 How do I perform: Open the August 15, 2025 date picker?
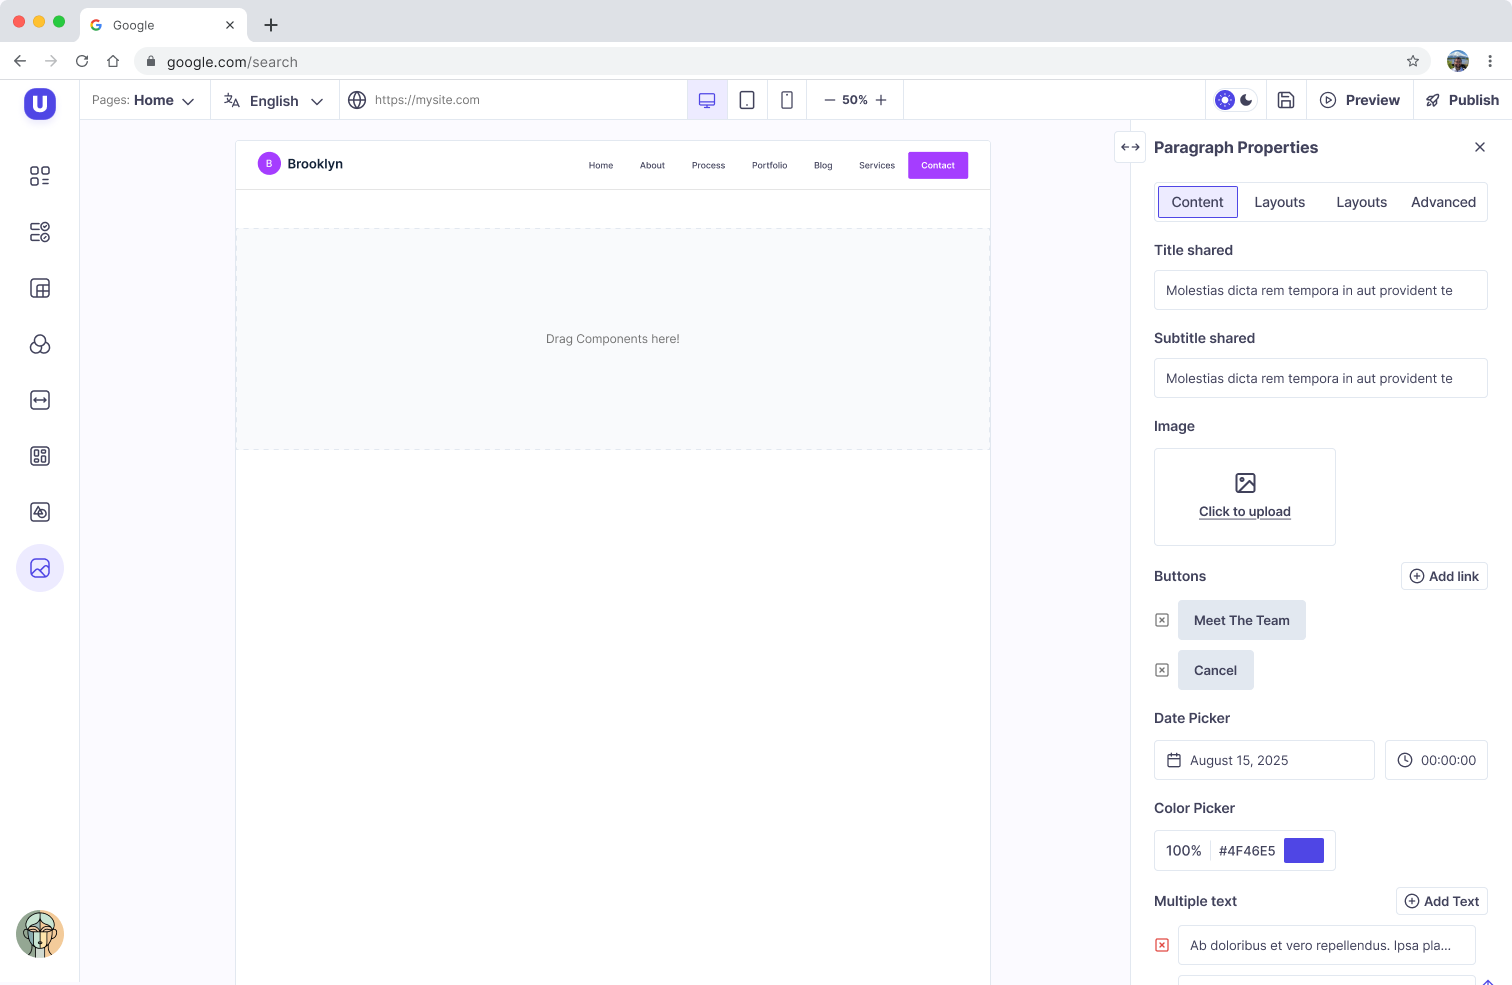click(x=1264, y=760)
